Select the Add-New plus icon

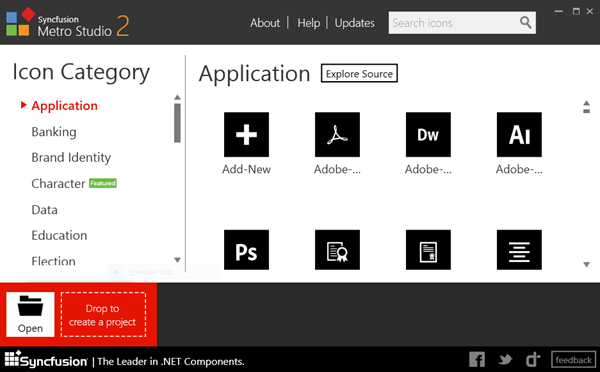pos(246,134)
